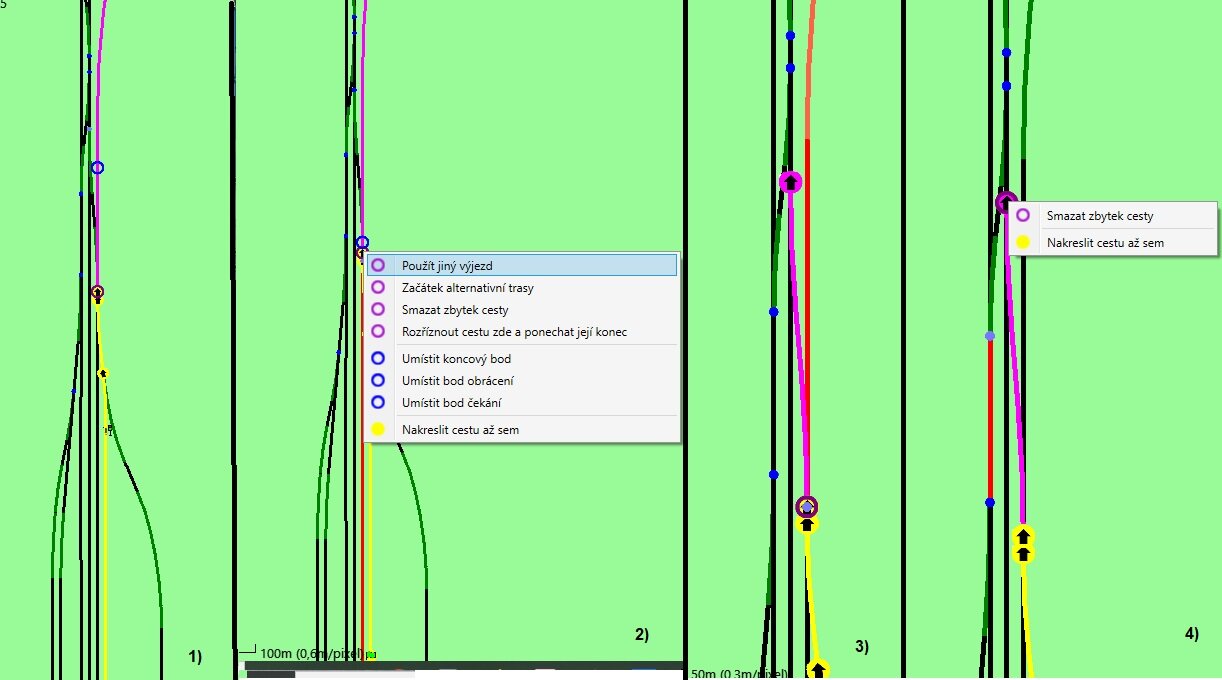Click purple-ringed node below red track, panel 3
Viewport: 1222px width, 680px height.
pyautogui.click(x=807, y=507)
